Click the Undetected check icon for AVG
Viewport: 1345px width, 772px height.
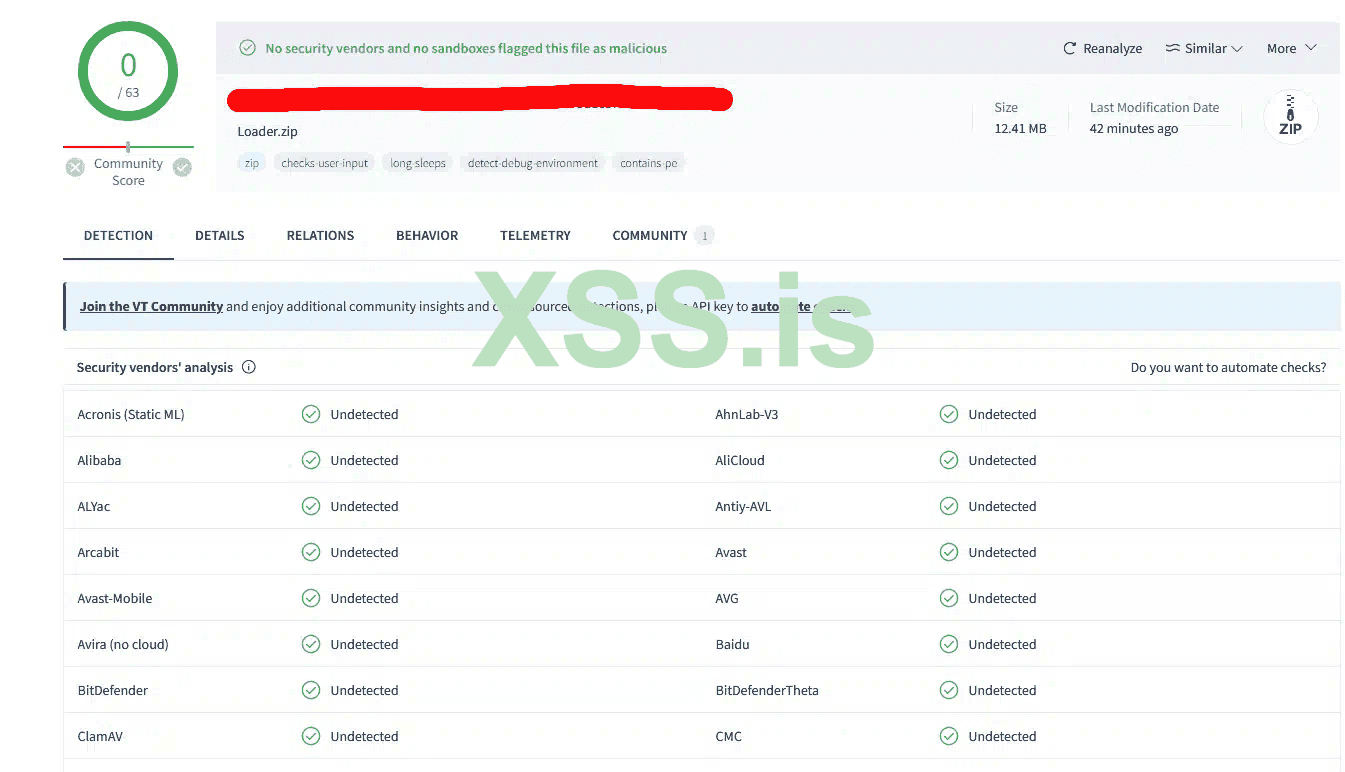(x=949, y=598)
